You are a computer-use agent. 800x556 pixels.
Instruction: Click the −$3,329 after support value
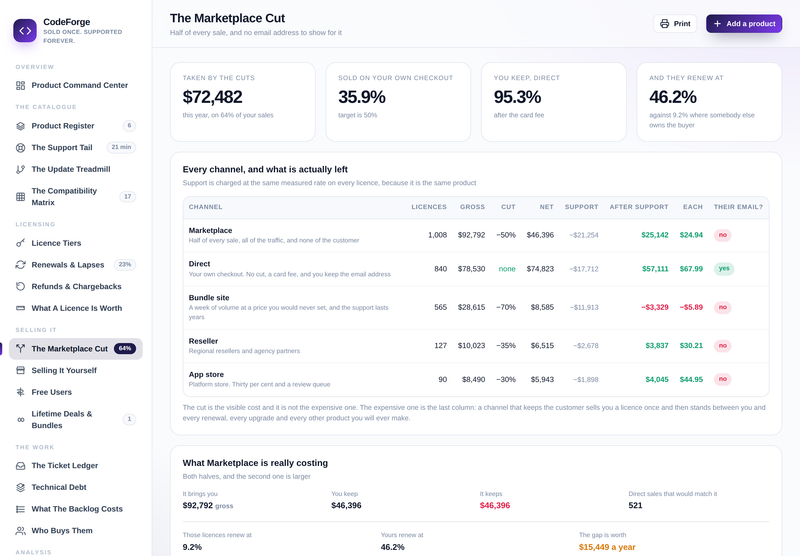tap(655, 308)
